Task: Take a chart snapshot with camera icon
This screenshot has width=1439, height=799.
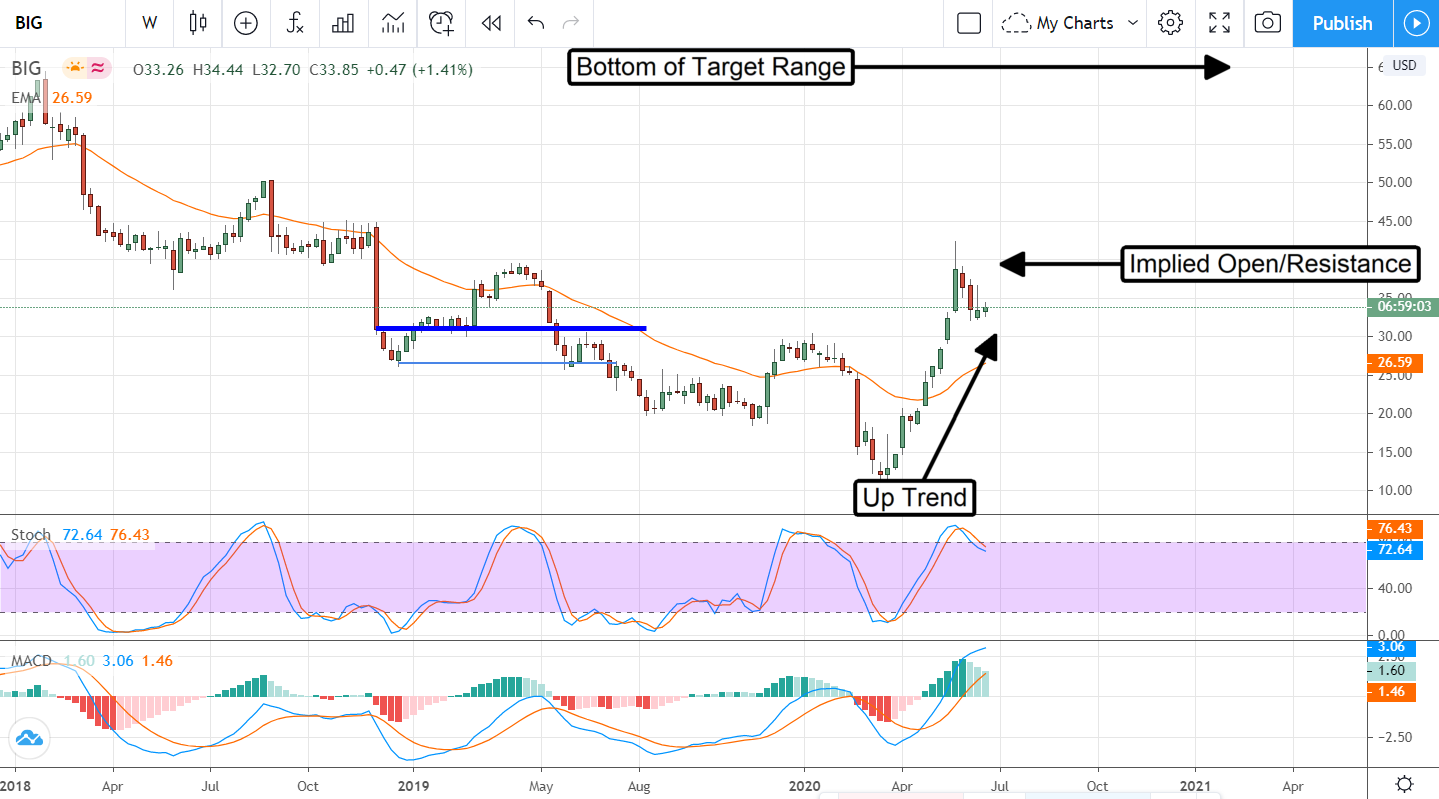Action: point(1268,23)
